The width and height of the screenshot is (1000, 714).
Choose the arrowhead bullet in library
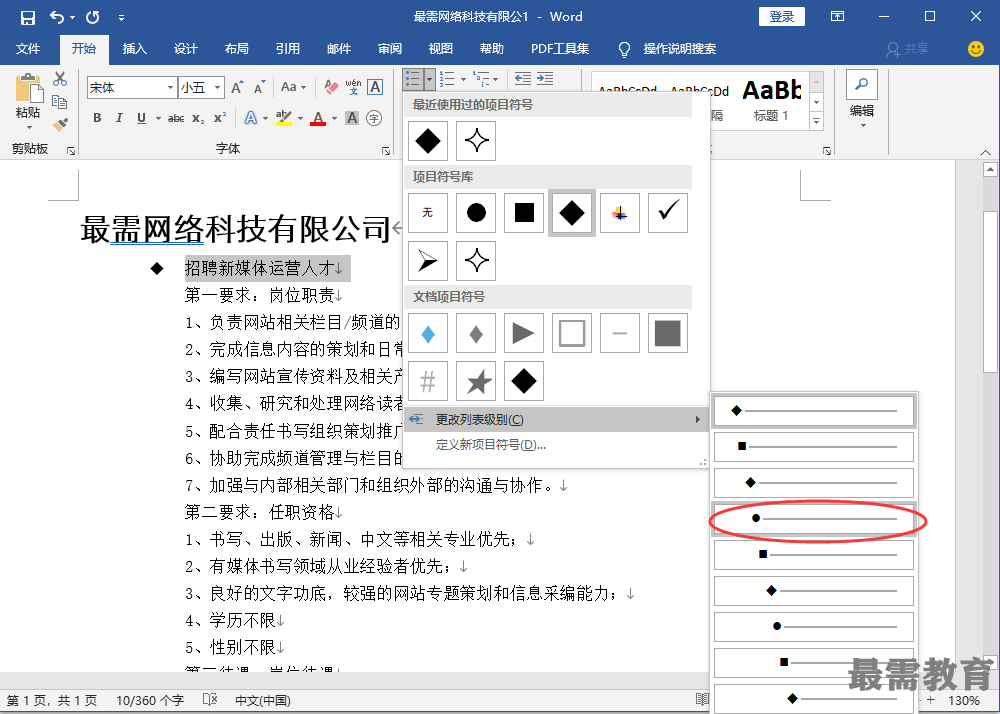[x=428, y=261]
